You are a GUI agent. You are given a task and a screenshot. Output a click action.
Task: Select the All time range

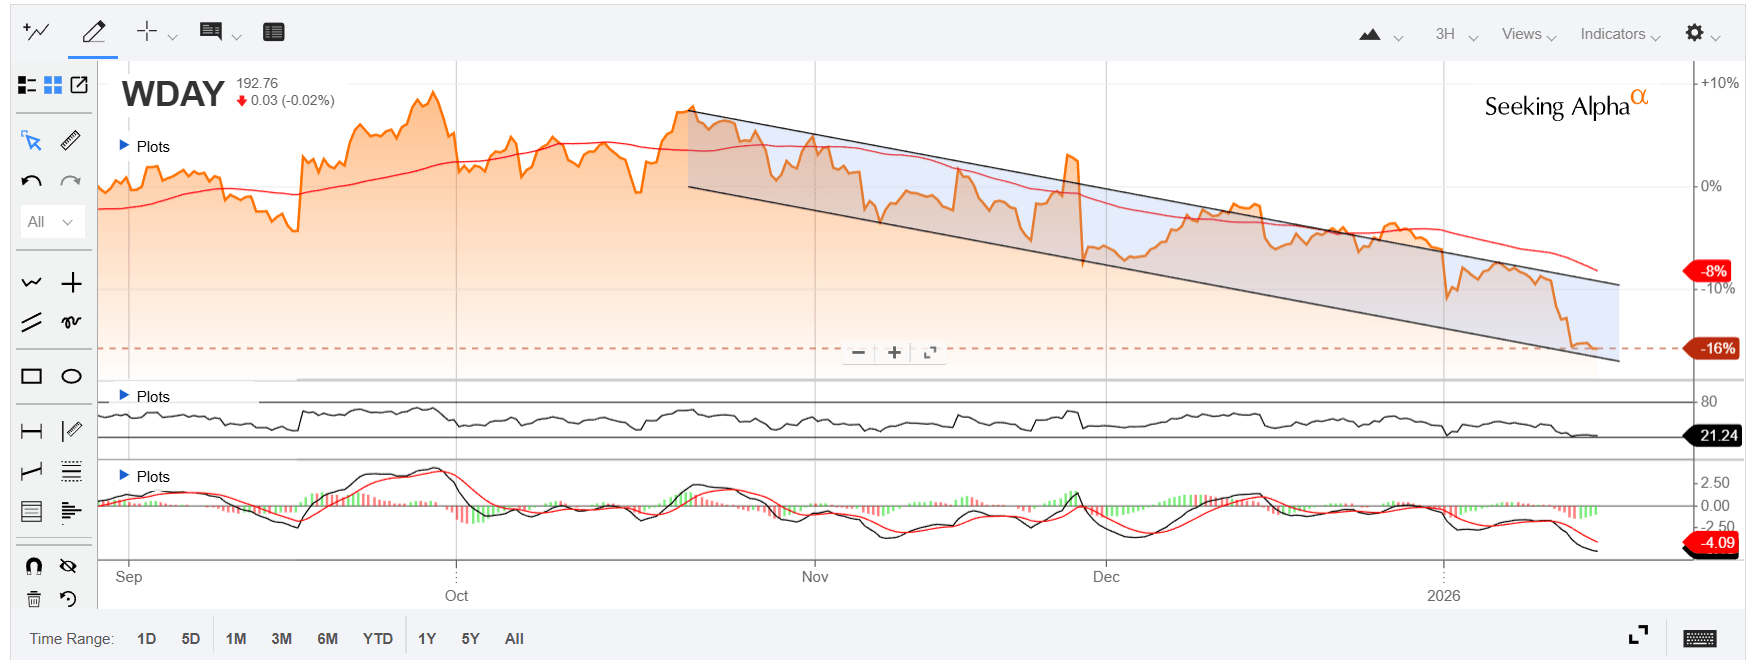[514, 639]
